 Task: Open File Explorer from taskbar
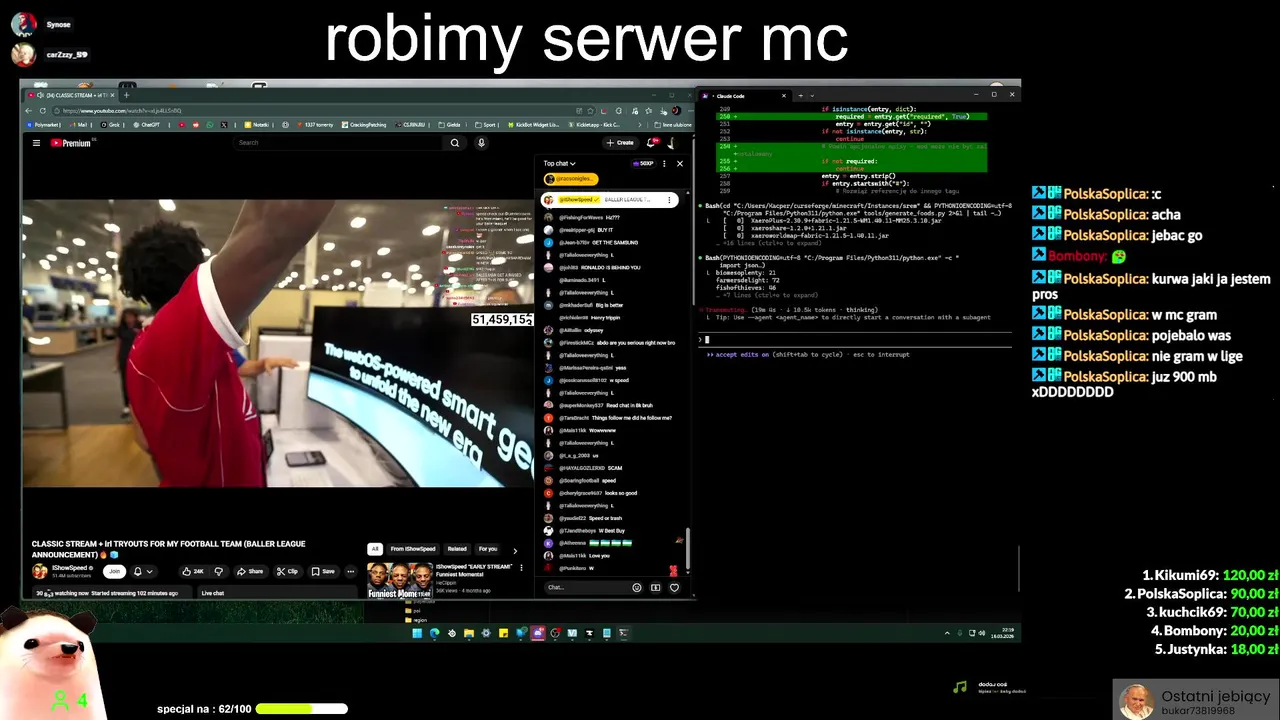pos(469,633)
